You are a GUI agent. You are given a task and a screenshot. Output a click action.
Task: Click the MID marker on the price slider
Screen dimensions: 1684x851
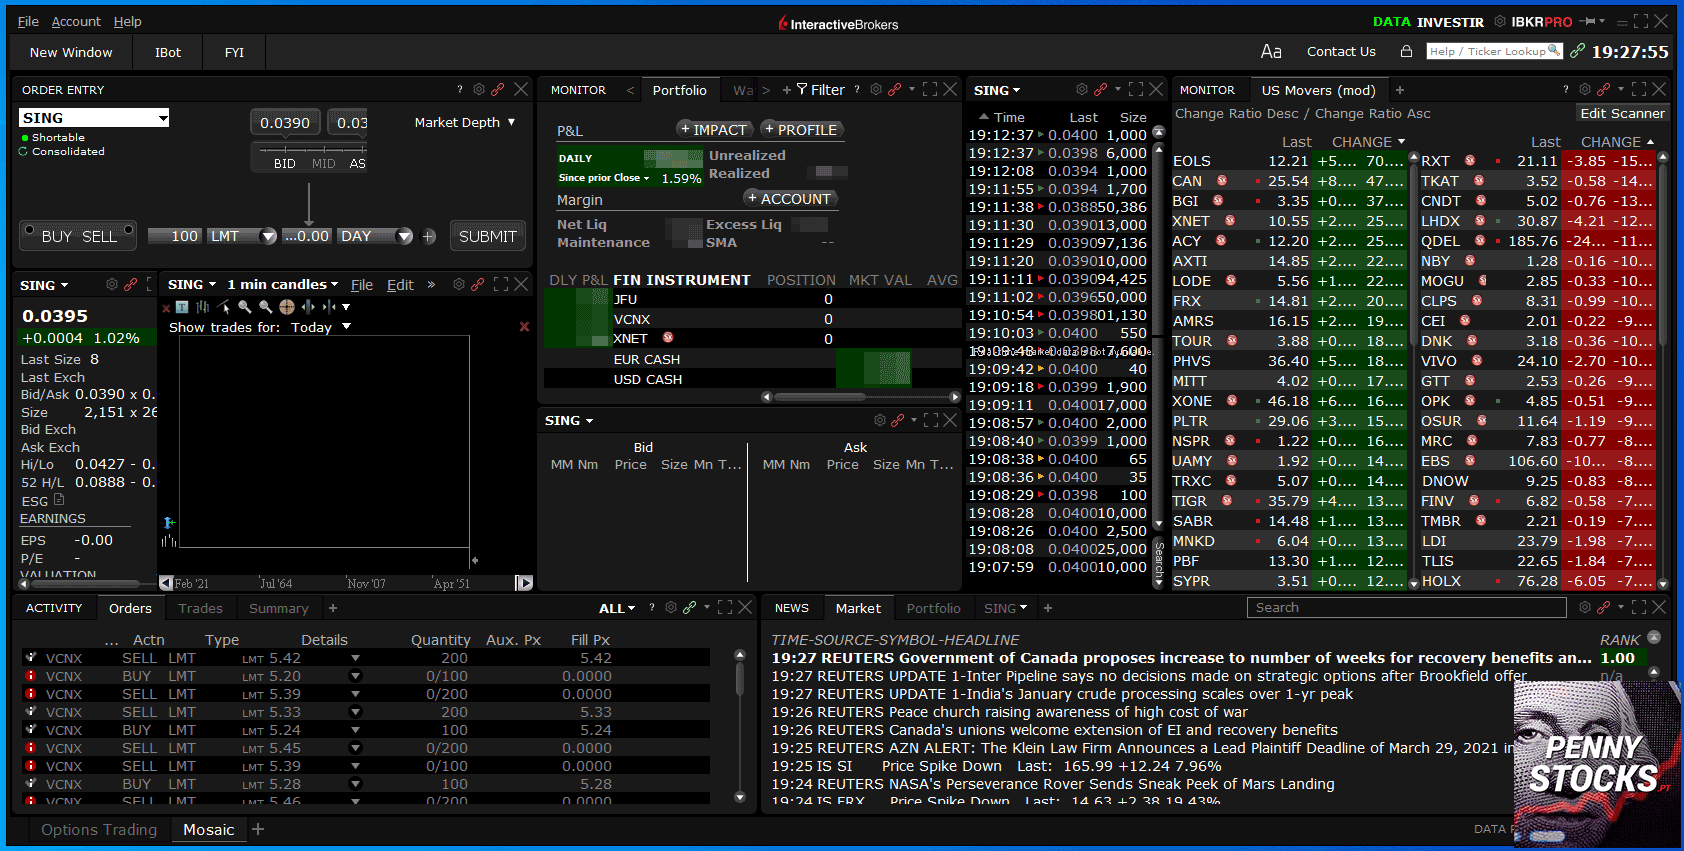323,163
